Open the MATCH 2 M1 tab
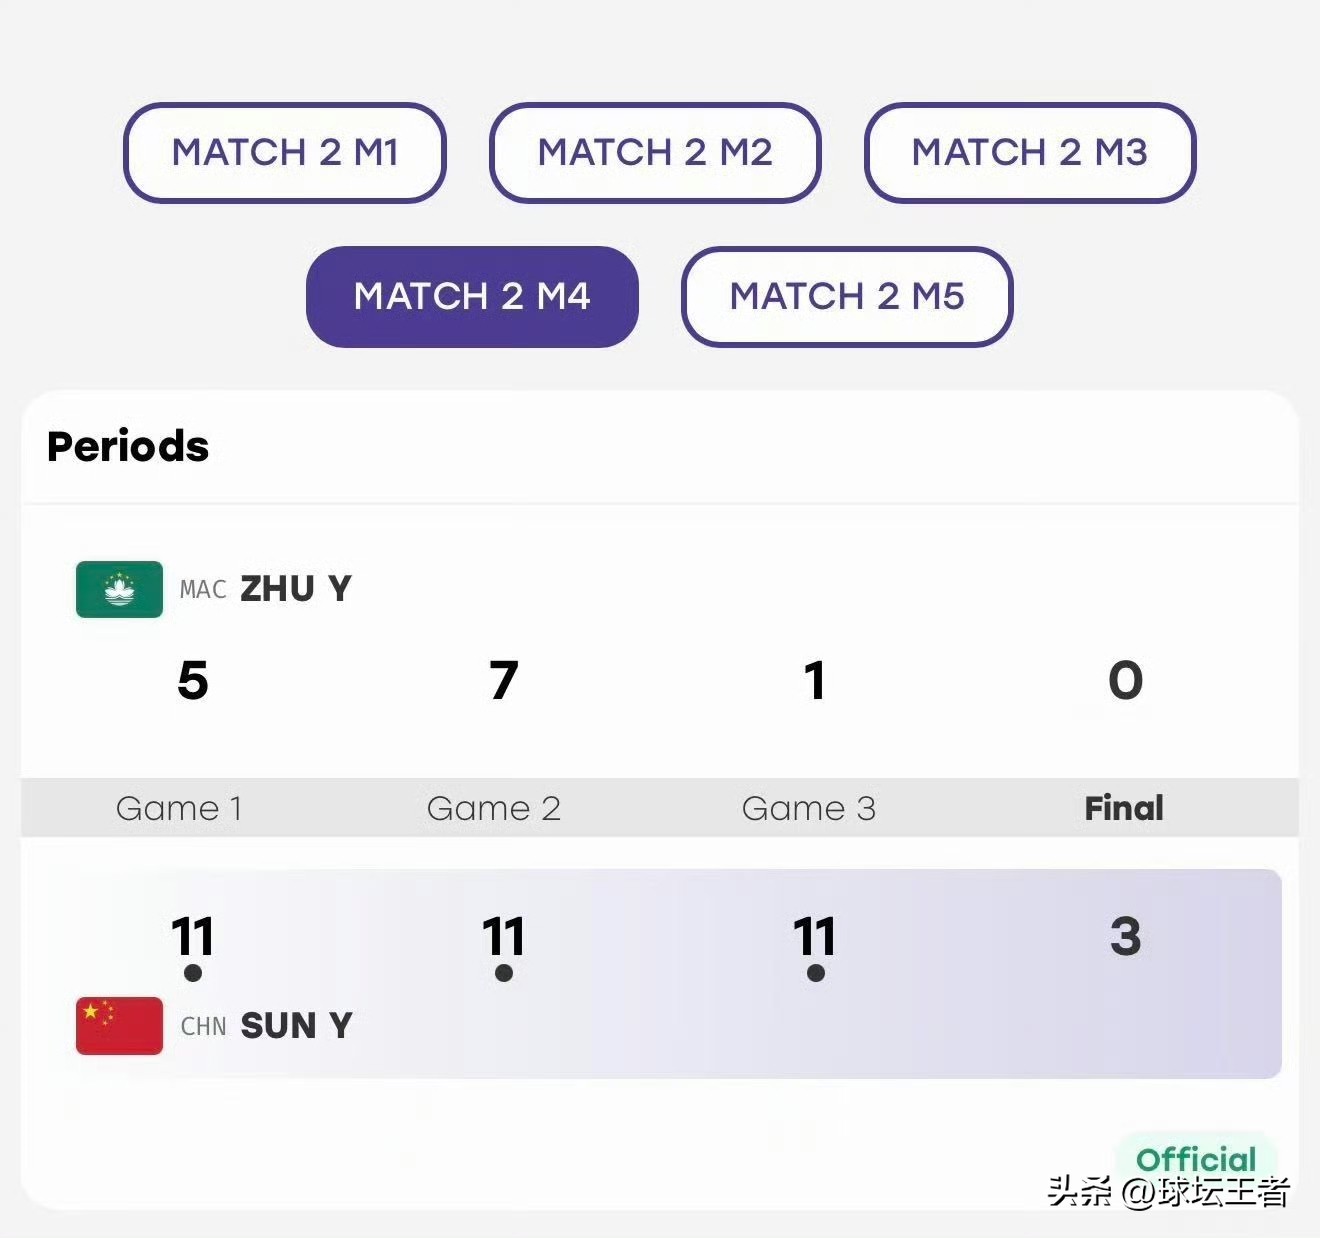The width and height of the screenshot is (1320, 1238). 285,153
